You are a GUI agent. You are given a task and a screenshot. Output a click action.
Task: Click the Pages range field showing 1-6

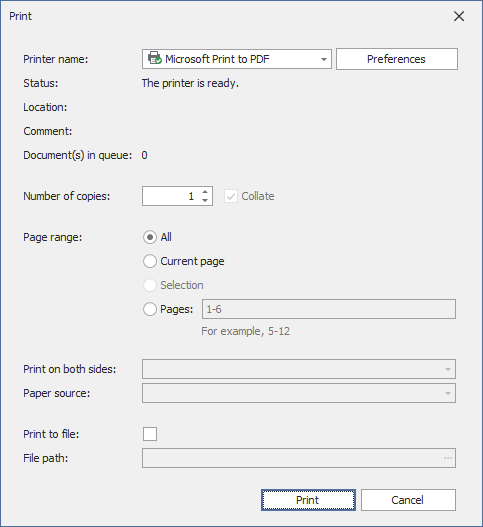[x=329, y=309]
